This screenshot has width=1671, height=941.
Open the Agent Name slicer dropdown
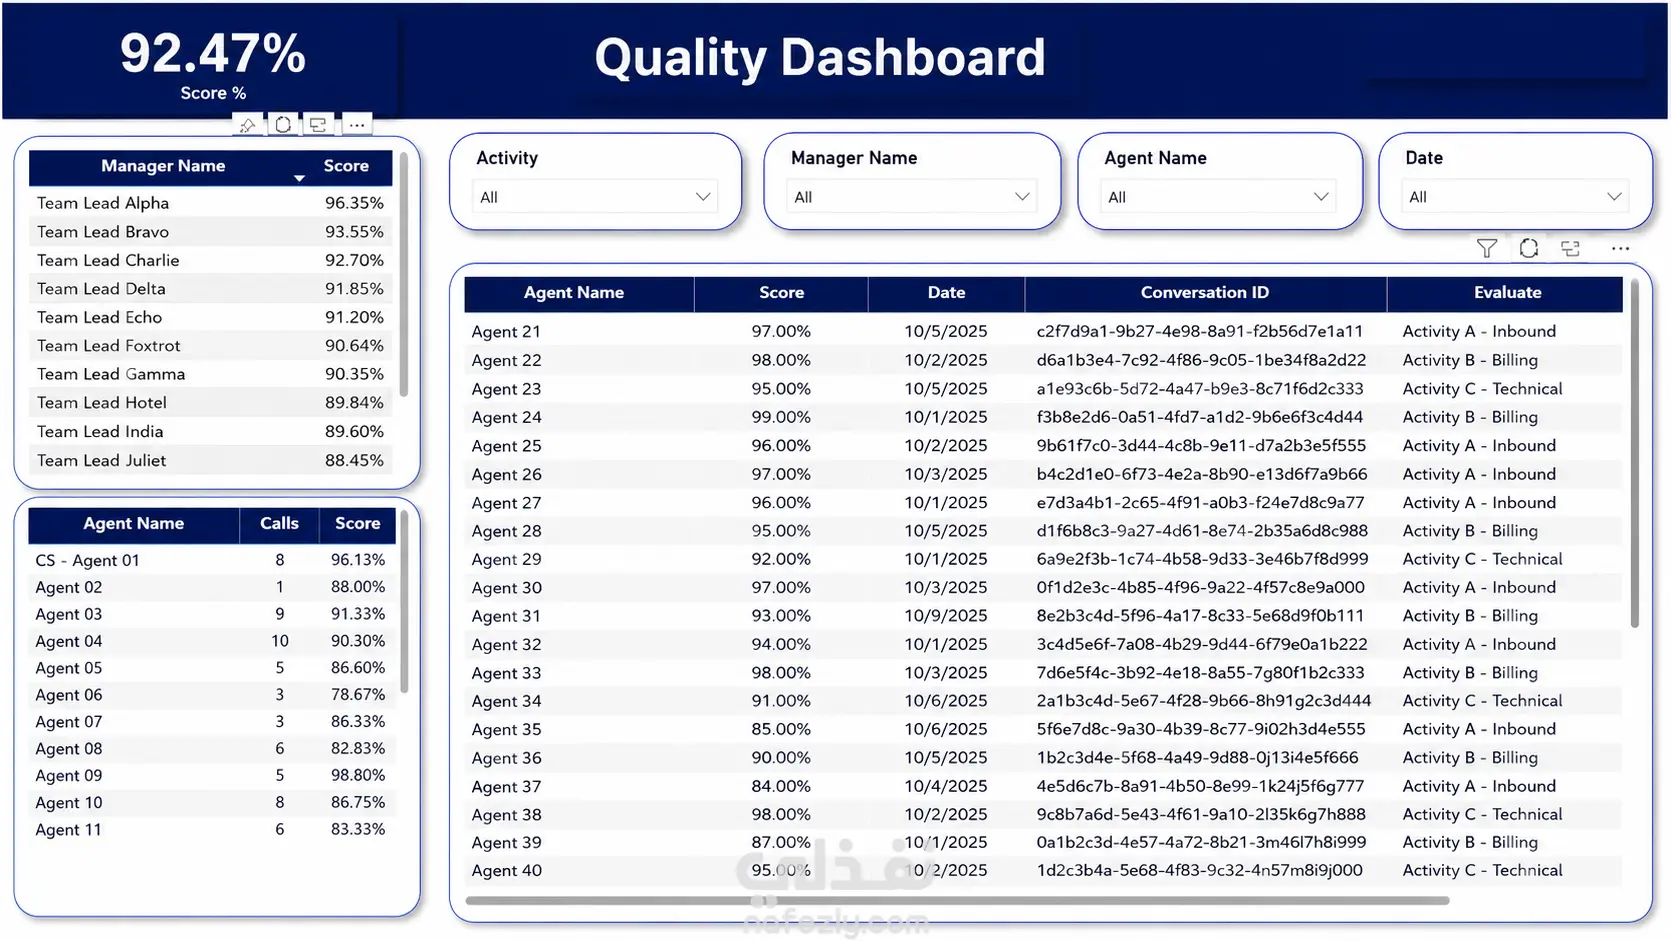[x=1218, y=197]
